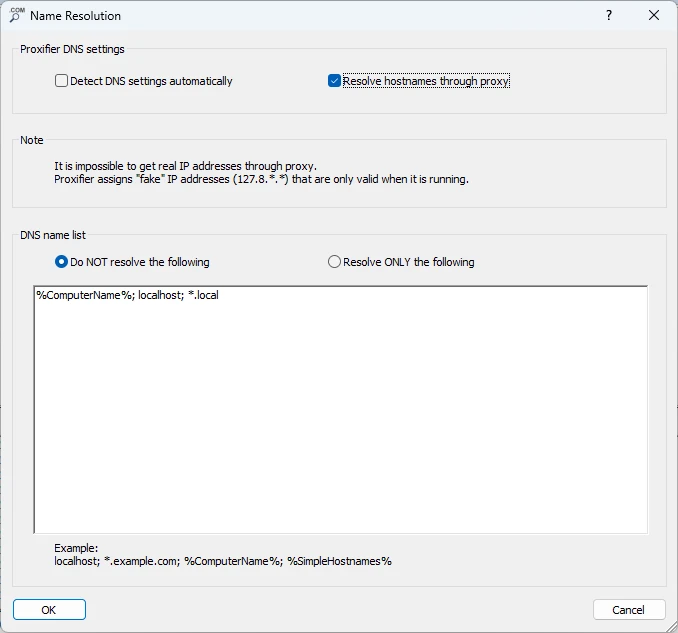Click the 'Example:' label

(76, 548)
